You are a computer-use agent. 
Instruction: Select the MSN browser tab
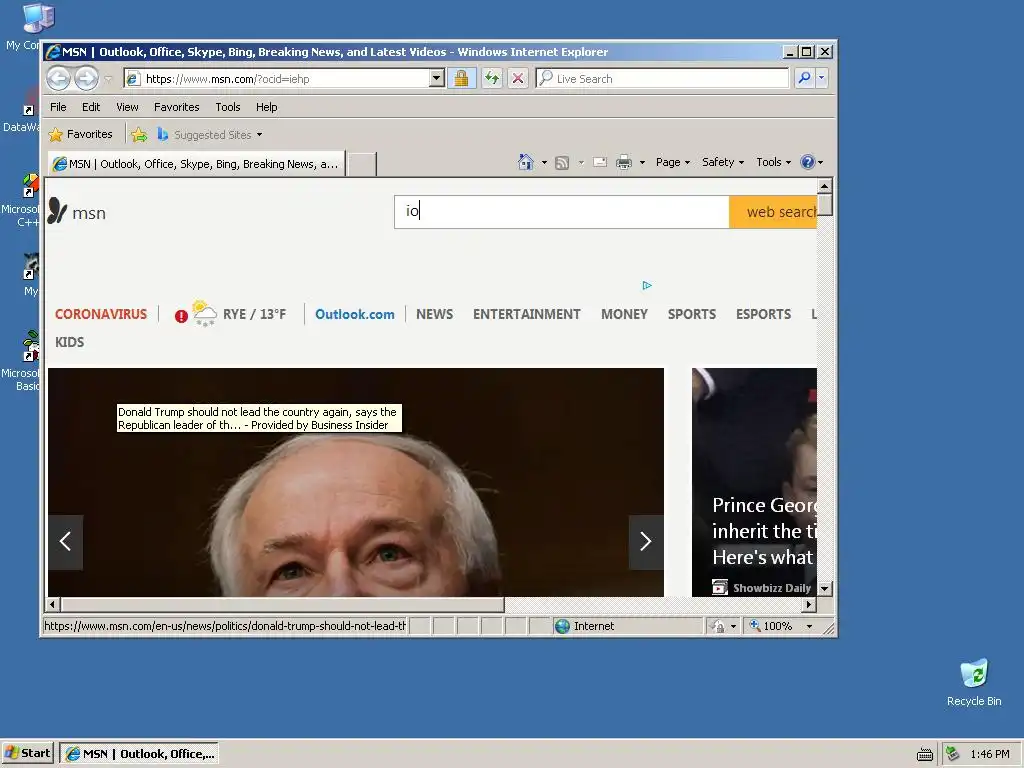click(x=196, y=164)
